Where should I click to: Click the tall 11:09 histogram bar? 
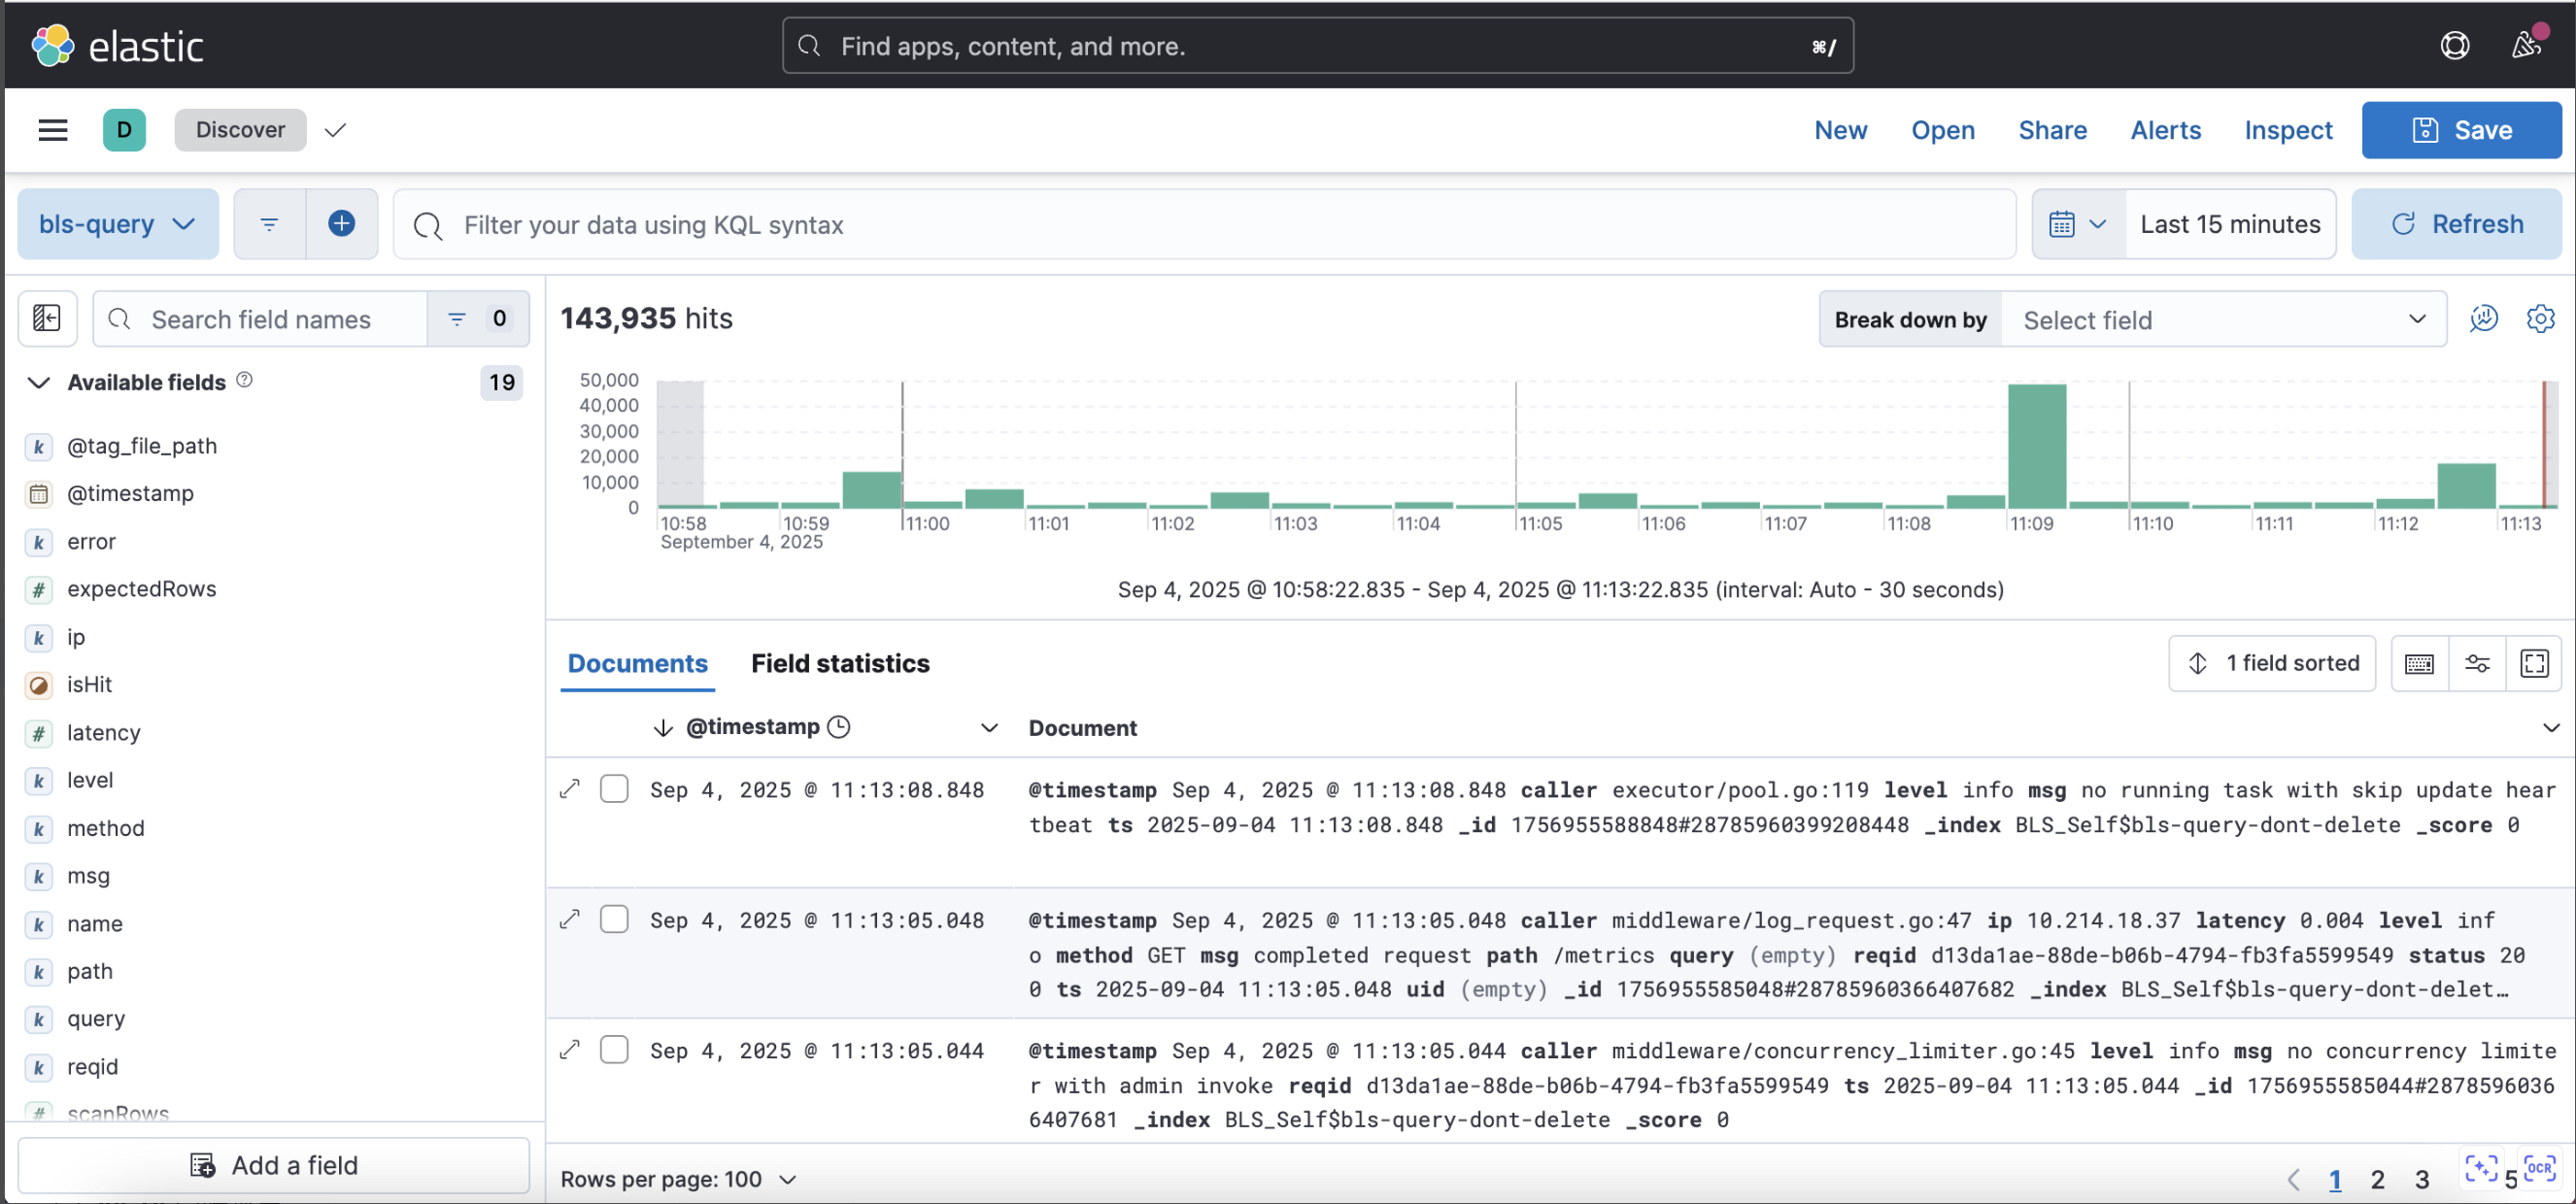tap(2037, 445)
